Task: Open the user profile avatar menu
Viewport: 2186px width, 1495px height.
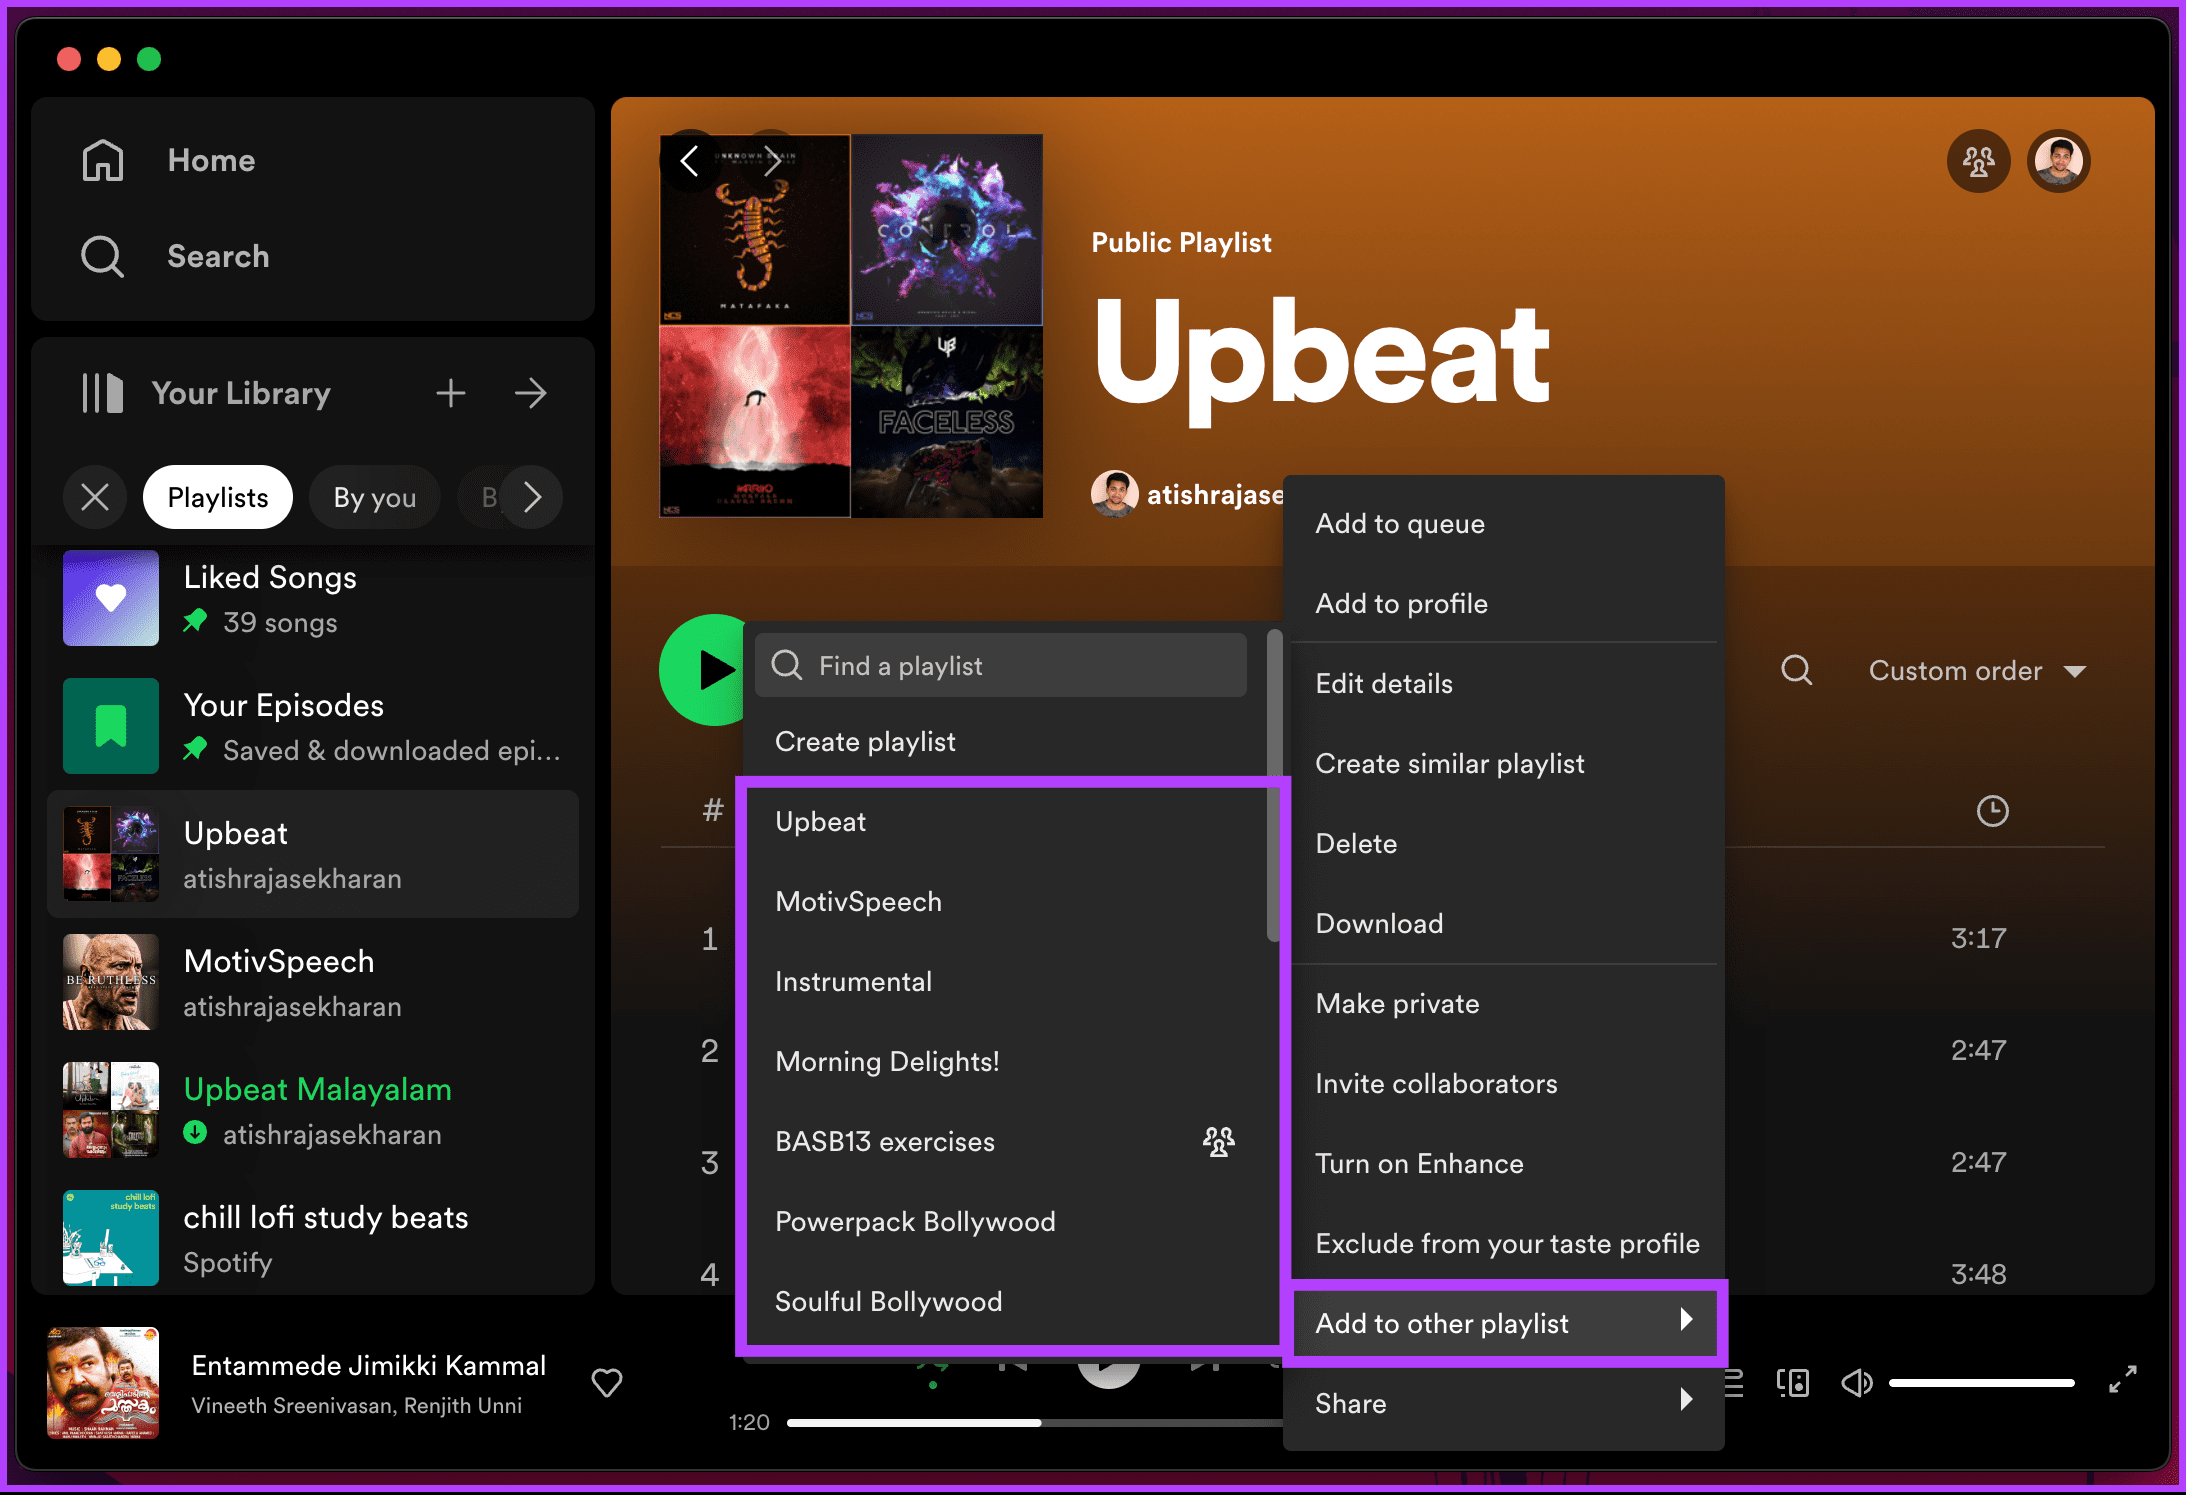Action: [2058, 161]
